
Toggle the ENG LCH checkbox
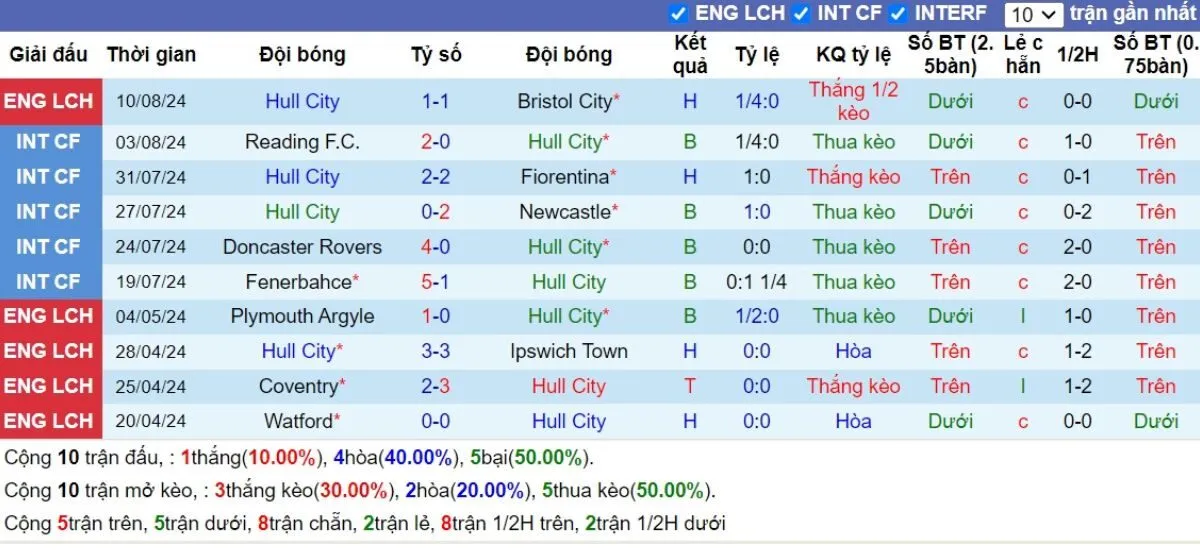click(679, 14)
